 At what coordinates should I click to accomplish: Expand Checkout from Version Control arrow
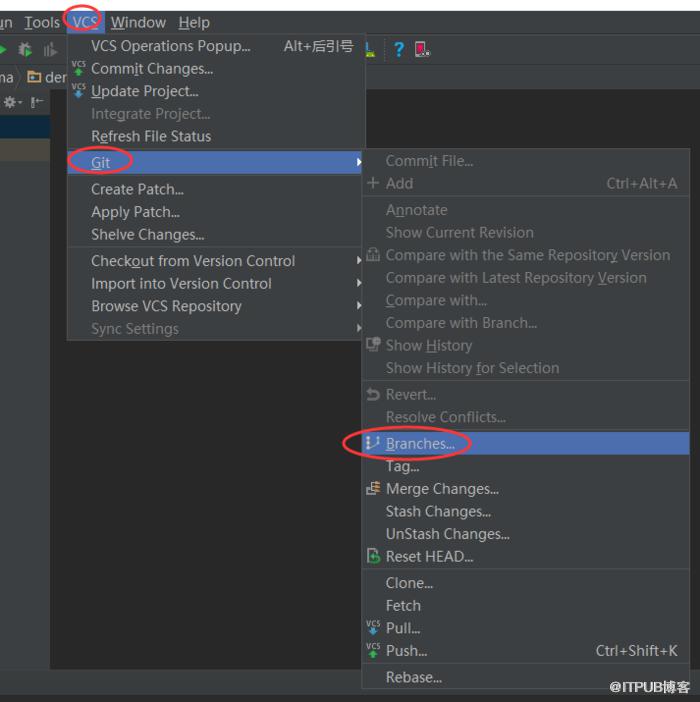359,261
